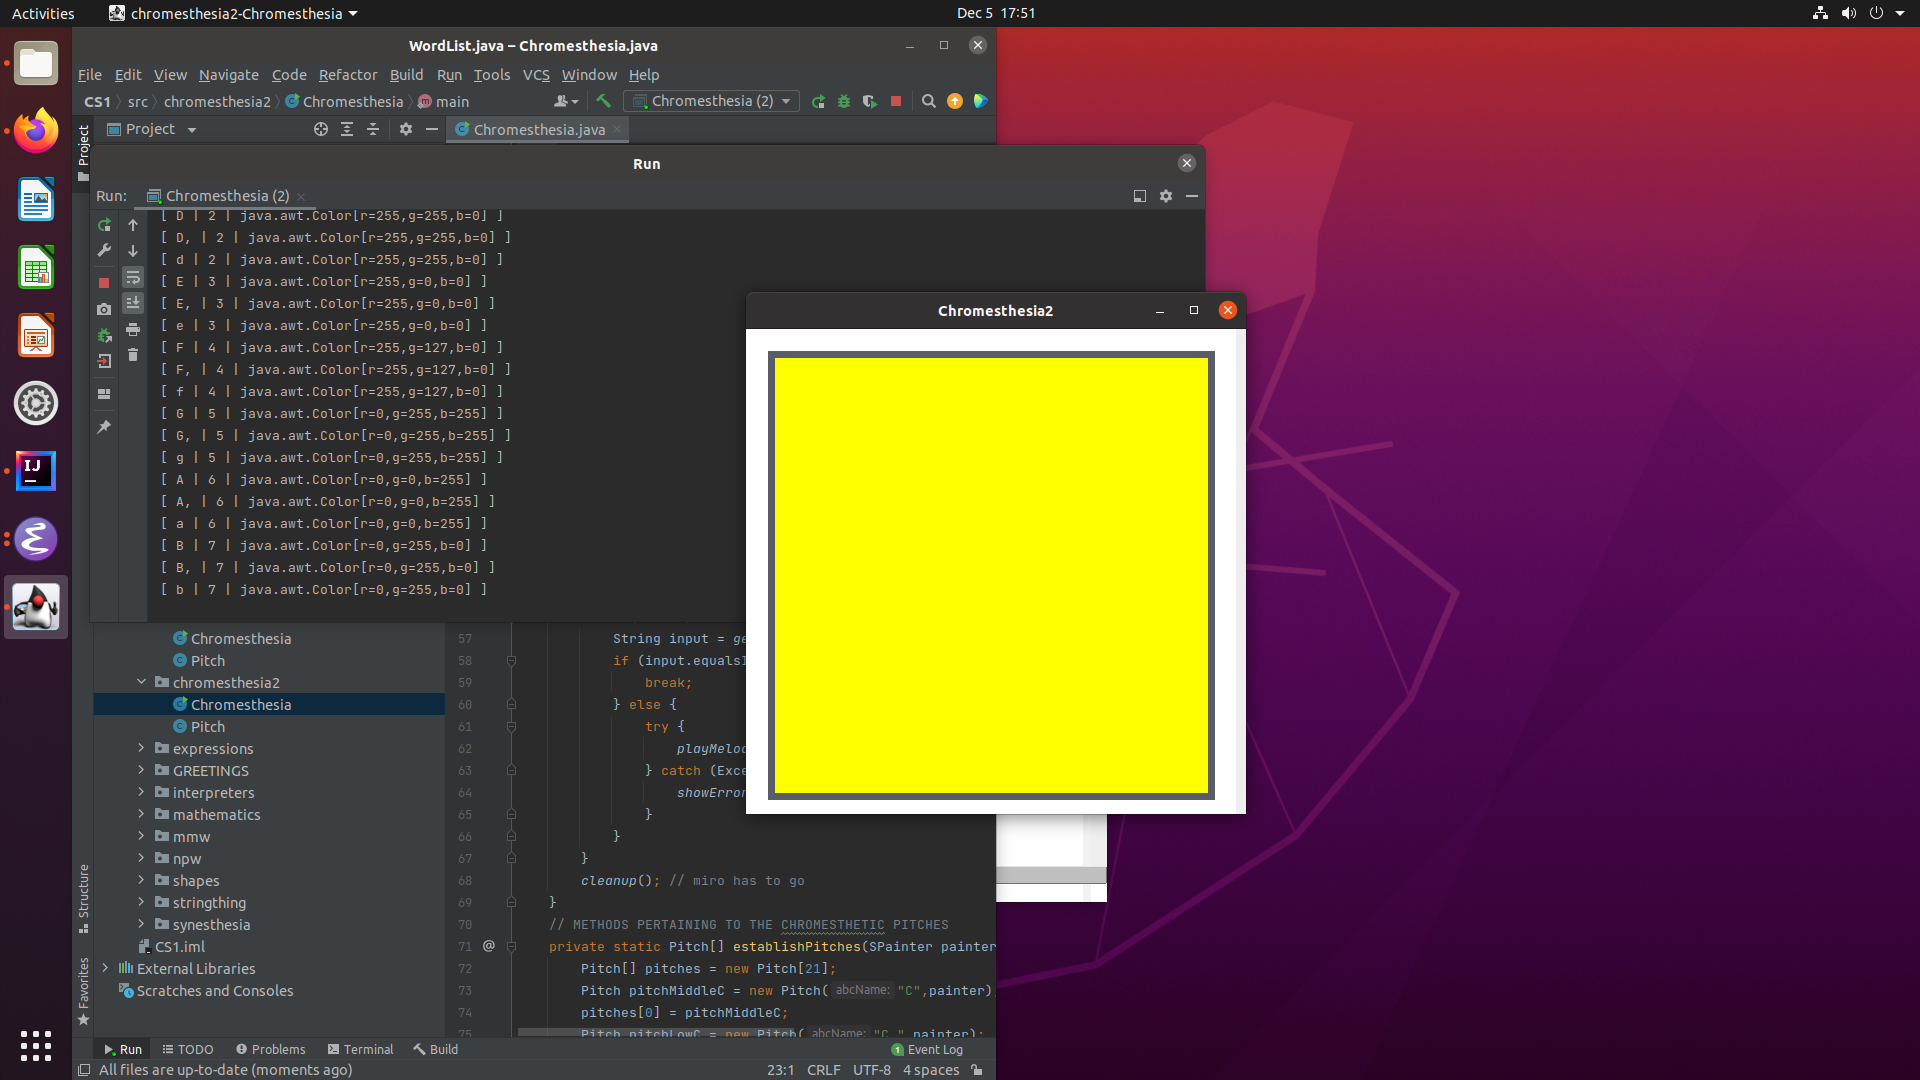Build project with the hammer icon

point(603,101)
